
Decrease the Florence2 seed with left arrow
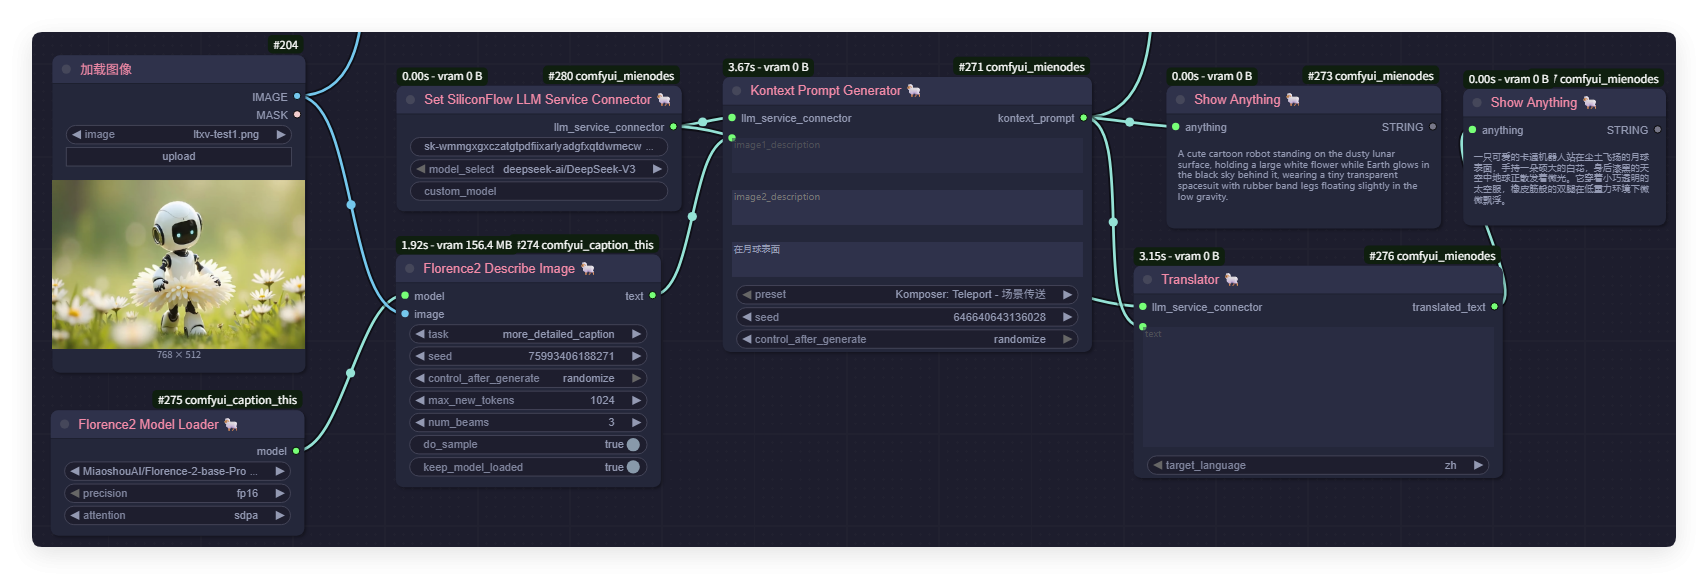420,356
